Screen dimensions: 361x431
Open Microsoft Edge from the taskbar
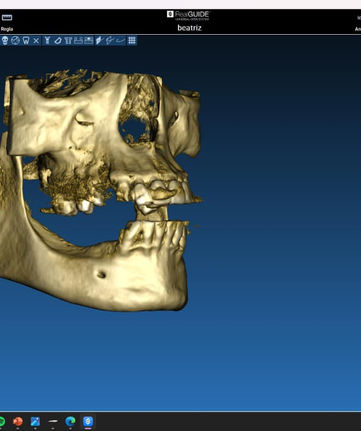tap(70, 422)
